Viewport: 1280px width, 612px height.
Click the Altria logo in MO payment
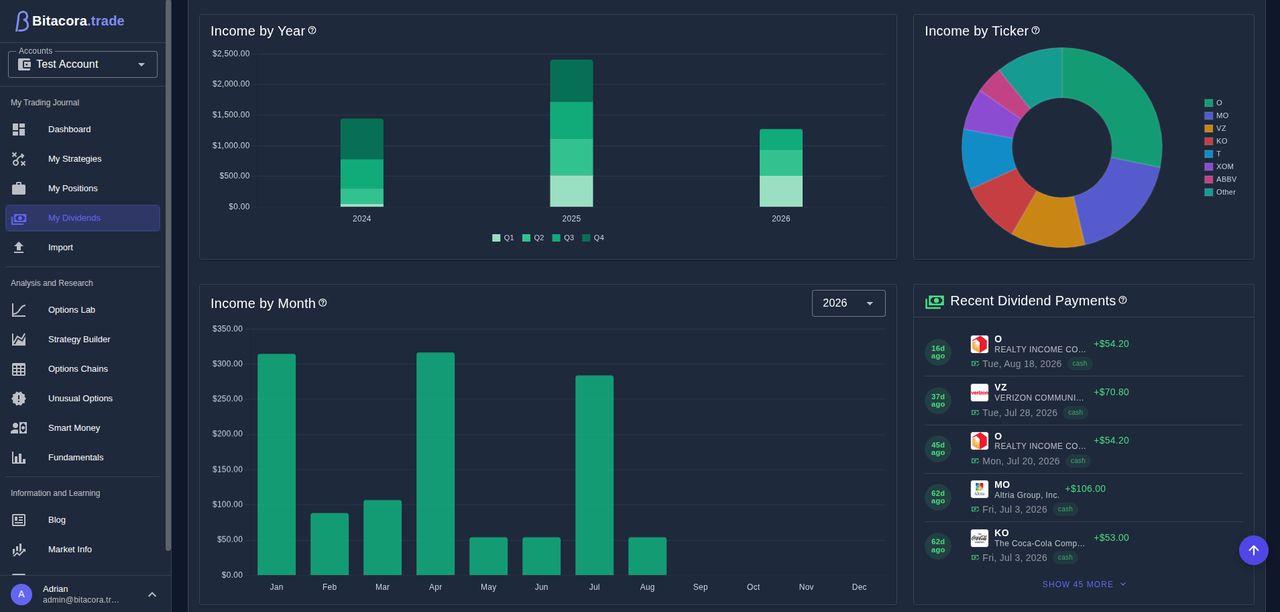pyautogui.click(x=980, y=490)
